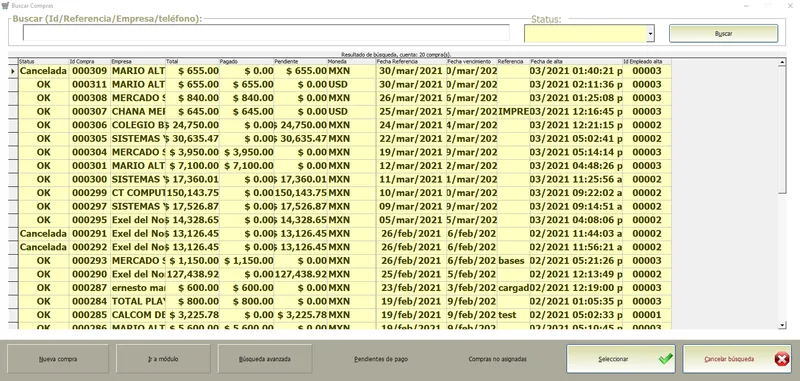Click the Id Empleado alta column header
Image resolution: width=800 pixels, height=381 pixels.
(647, 61)
